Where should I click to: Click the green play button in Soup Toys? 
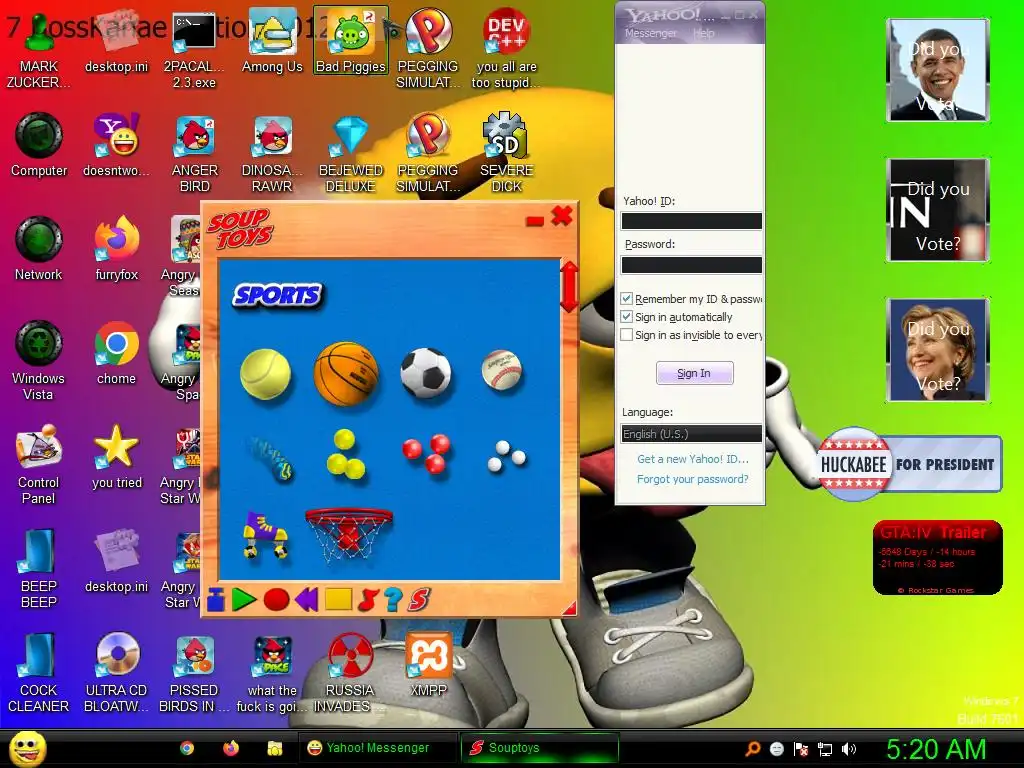(244, 599)
